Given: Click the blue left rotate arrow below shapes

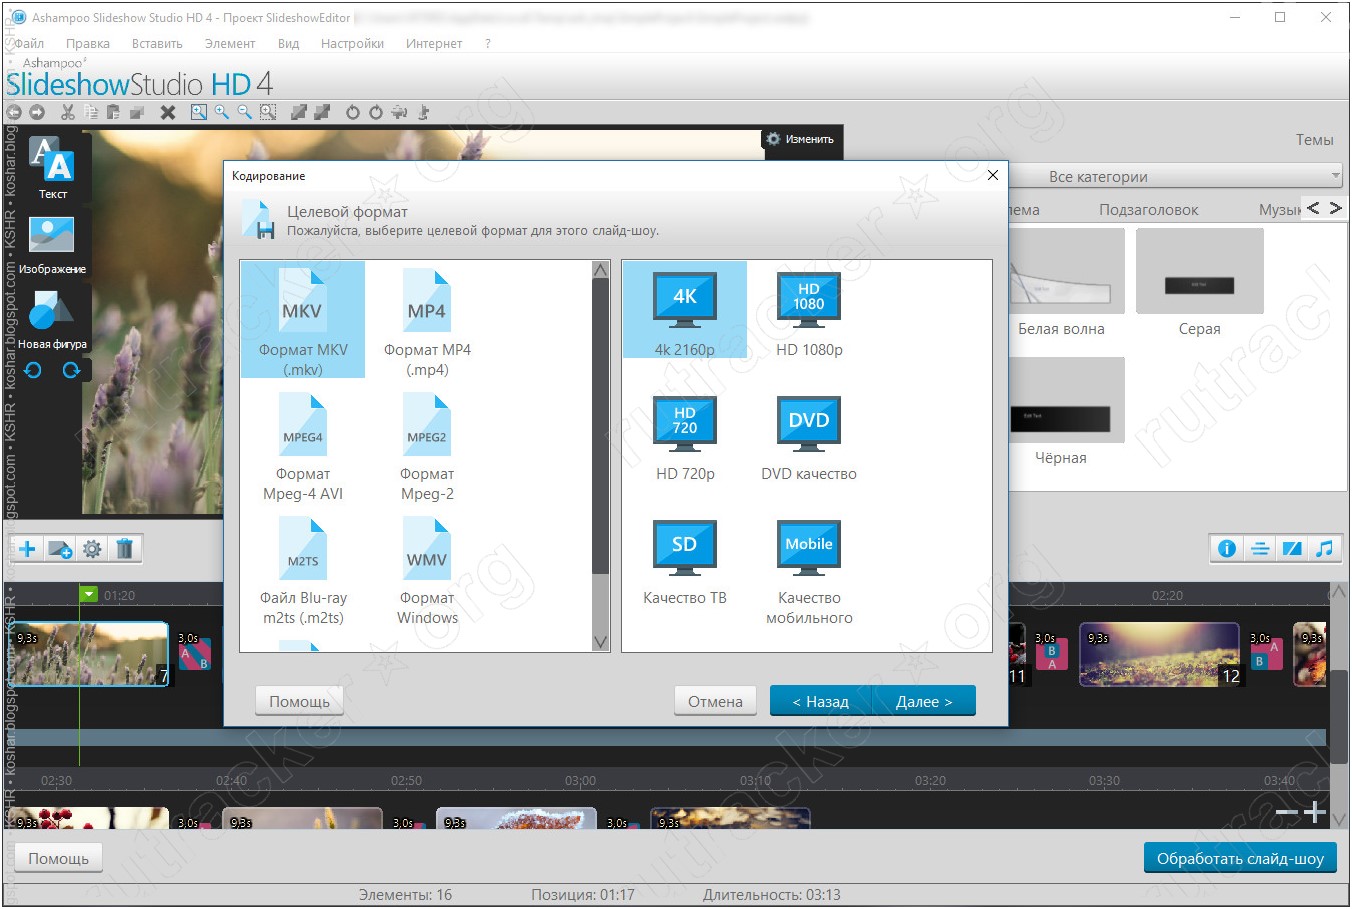Looking at the screenshot, I should point(33,370).
